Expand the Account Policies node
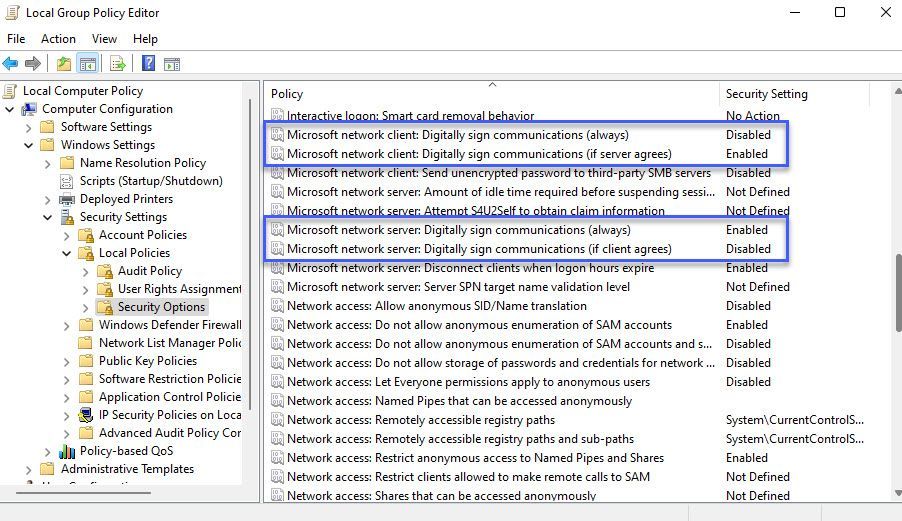Image resolution: width=902 pixels, height=521 pixels. 67,235
